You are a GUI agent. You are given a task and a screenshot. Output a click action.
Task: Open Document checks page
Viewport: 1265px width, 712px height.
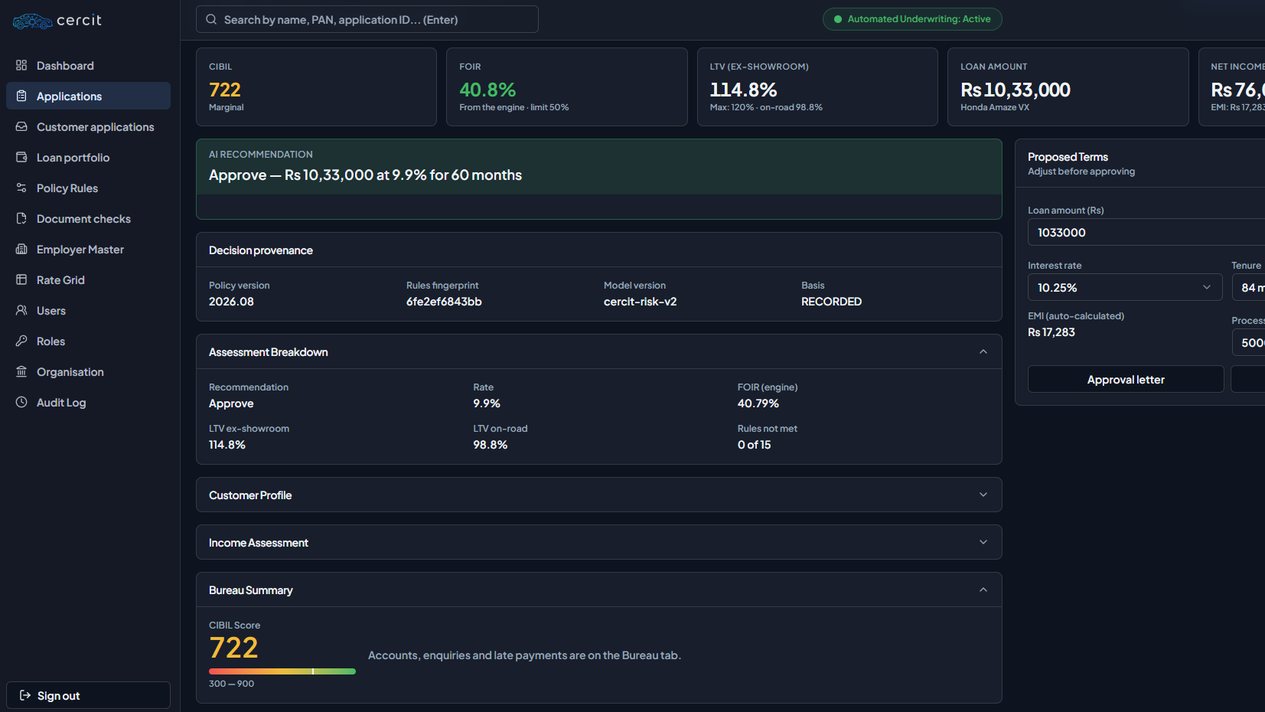pyautogui.click(x=88, y=218)
